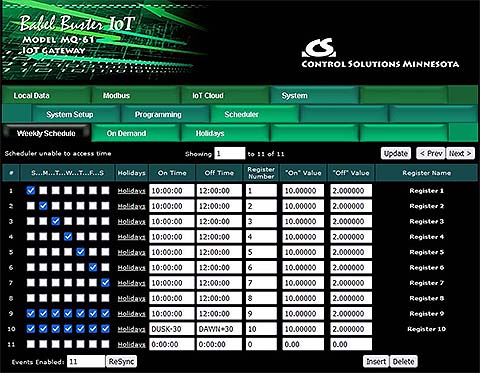Screen dimensions: 480x373
Task: Go to next page with Next
Action: [460, 153]
